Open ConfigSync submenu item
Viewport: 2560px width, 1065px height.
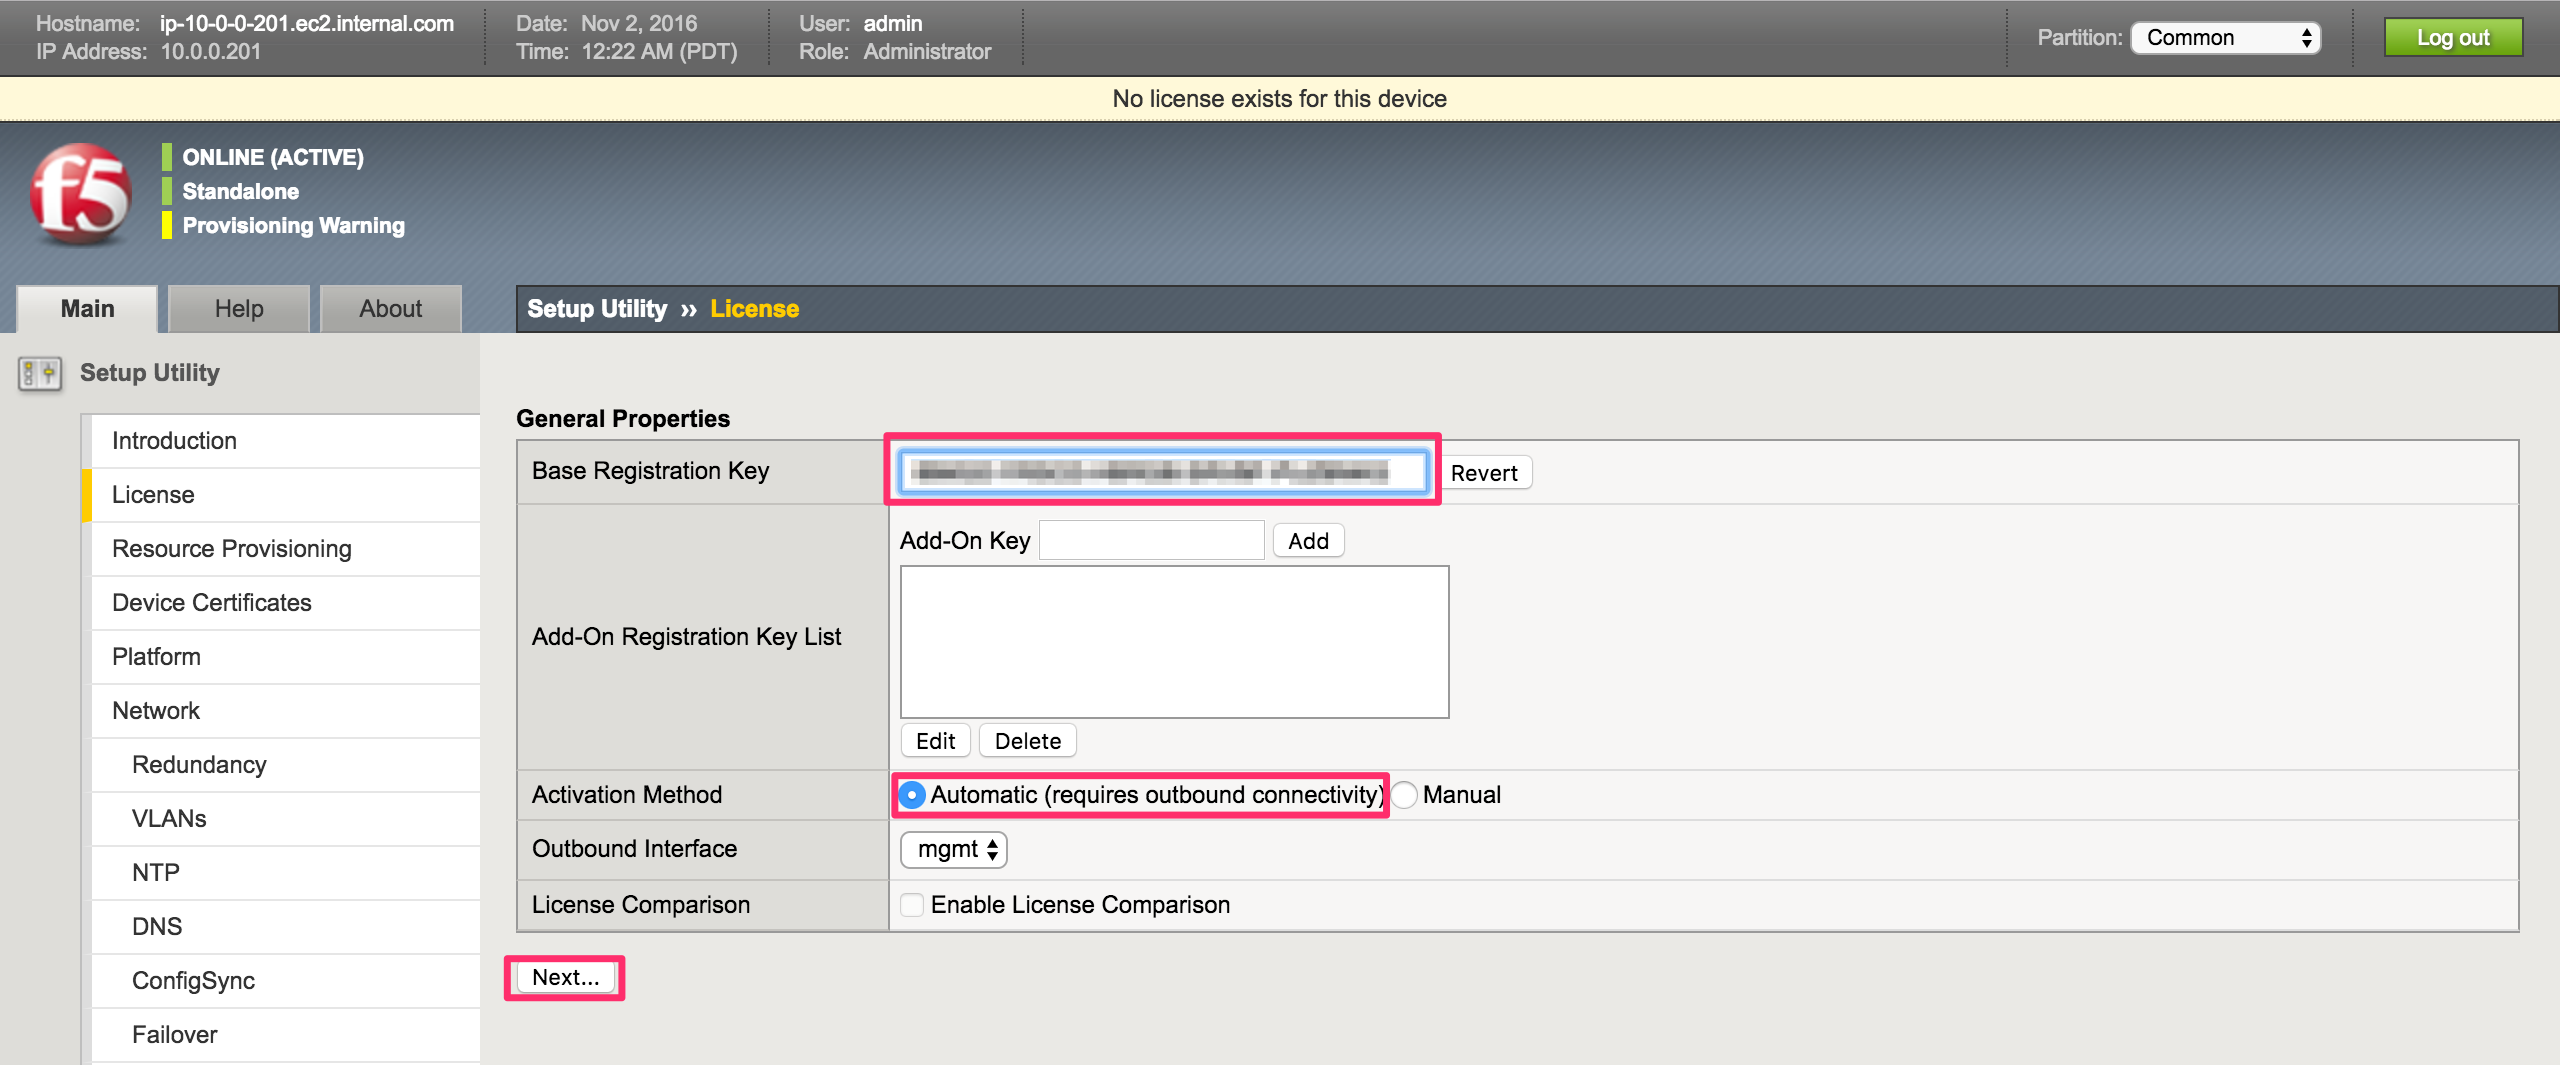[x=285, y=981]
